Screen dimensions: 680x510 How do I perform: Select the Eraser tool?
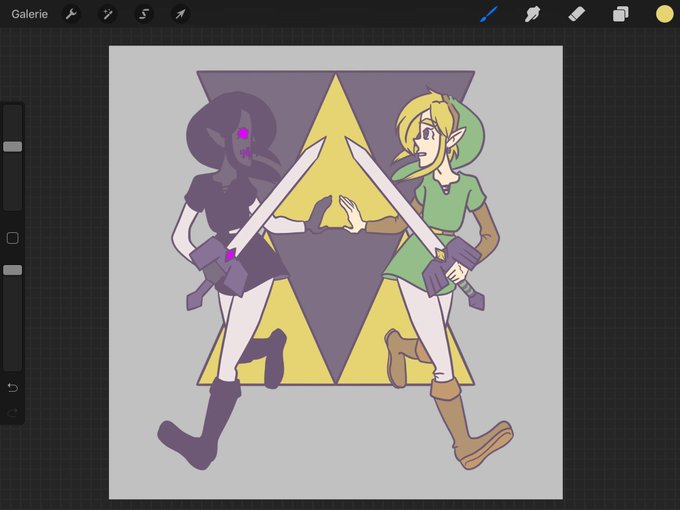click(x=576, y=14)
